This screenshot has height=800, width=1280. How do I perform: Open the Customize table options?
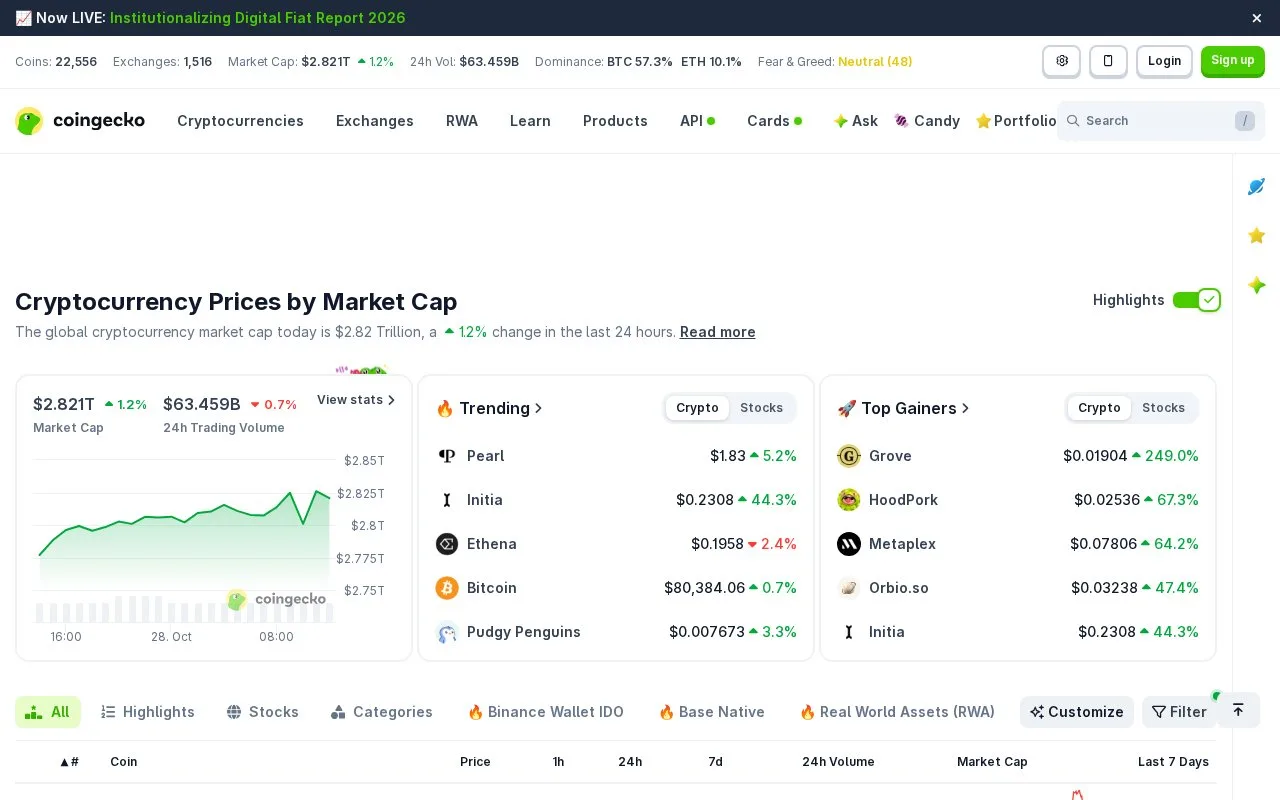tap(1077, 712)
